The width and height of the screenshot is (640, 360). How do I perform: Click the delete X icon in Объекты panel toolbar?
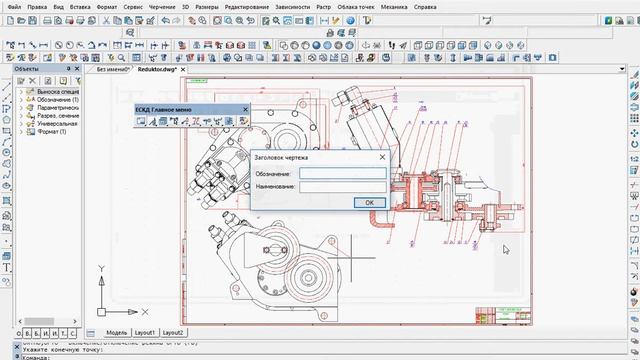pyautogui.click(x=32, y=81)
